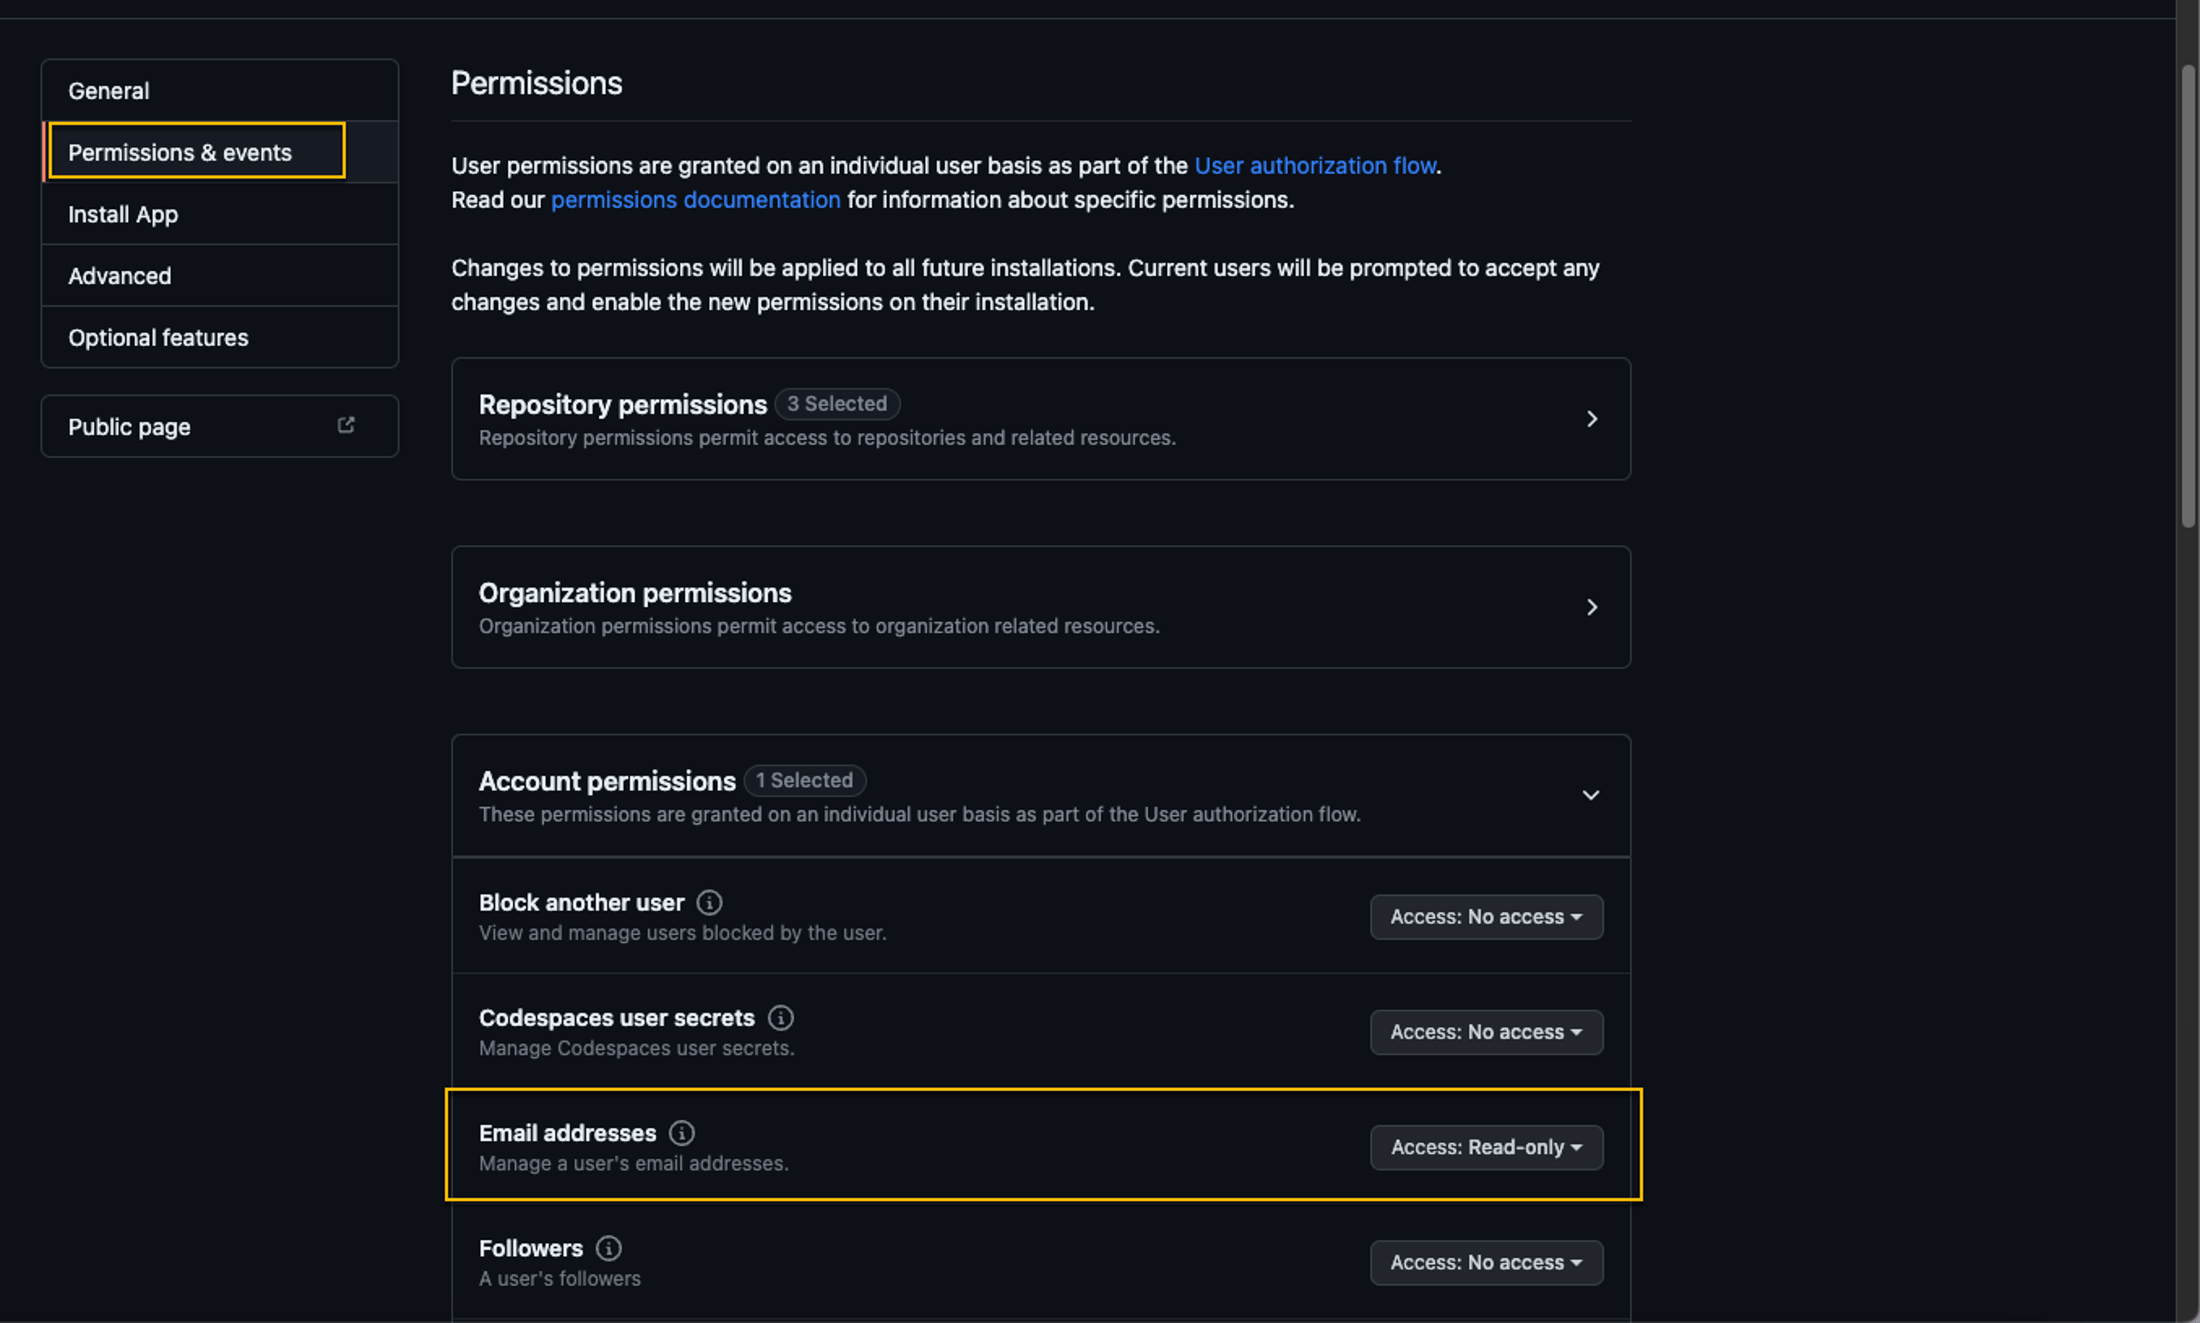Select Permissions & events sidebar item
2200x1323 pixels.
(220, 152)
